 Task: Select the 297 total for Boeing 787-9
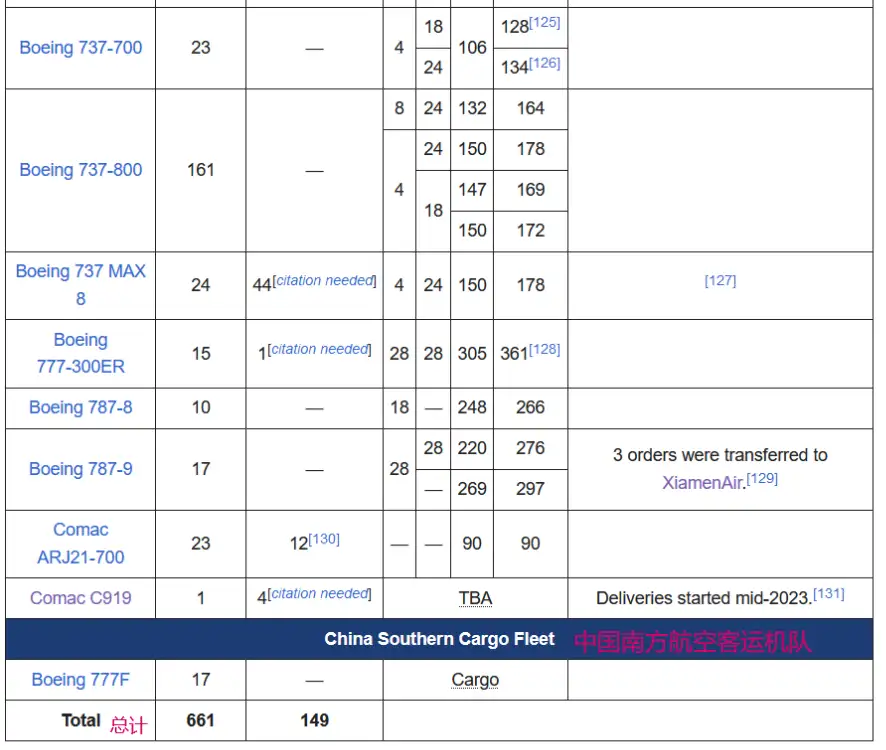[x=531, y=489]
